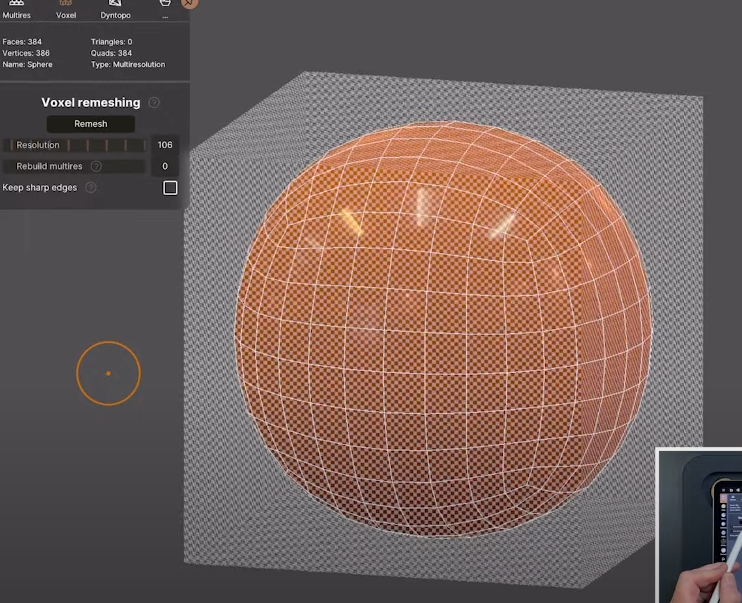Open the Dyntopo tab
This screenshot has height=603, width=742.
[116, 9]
